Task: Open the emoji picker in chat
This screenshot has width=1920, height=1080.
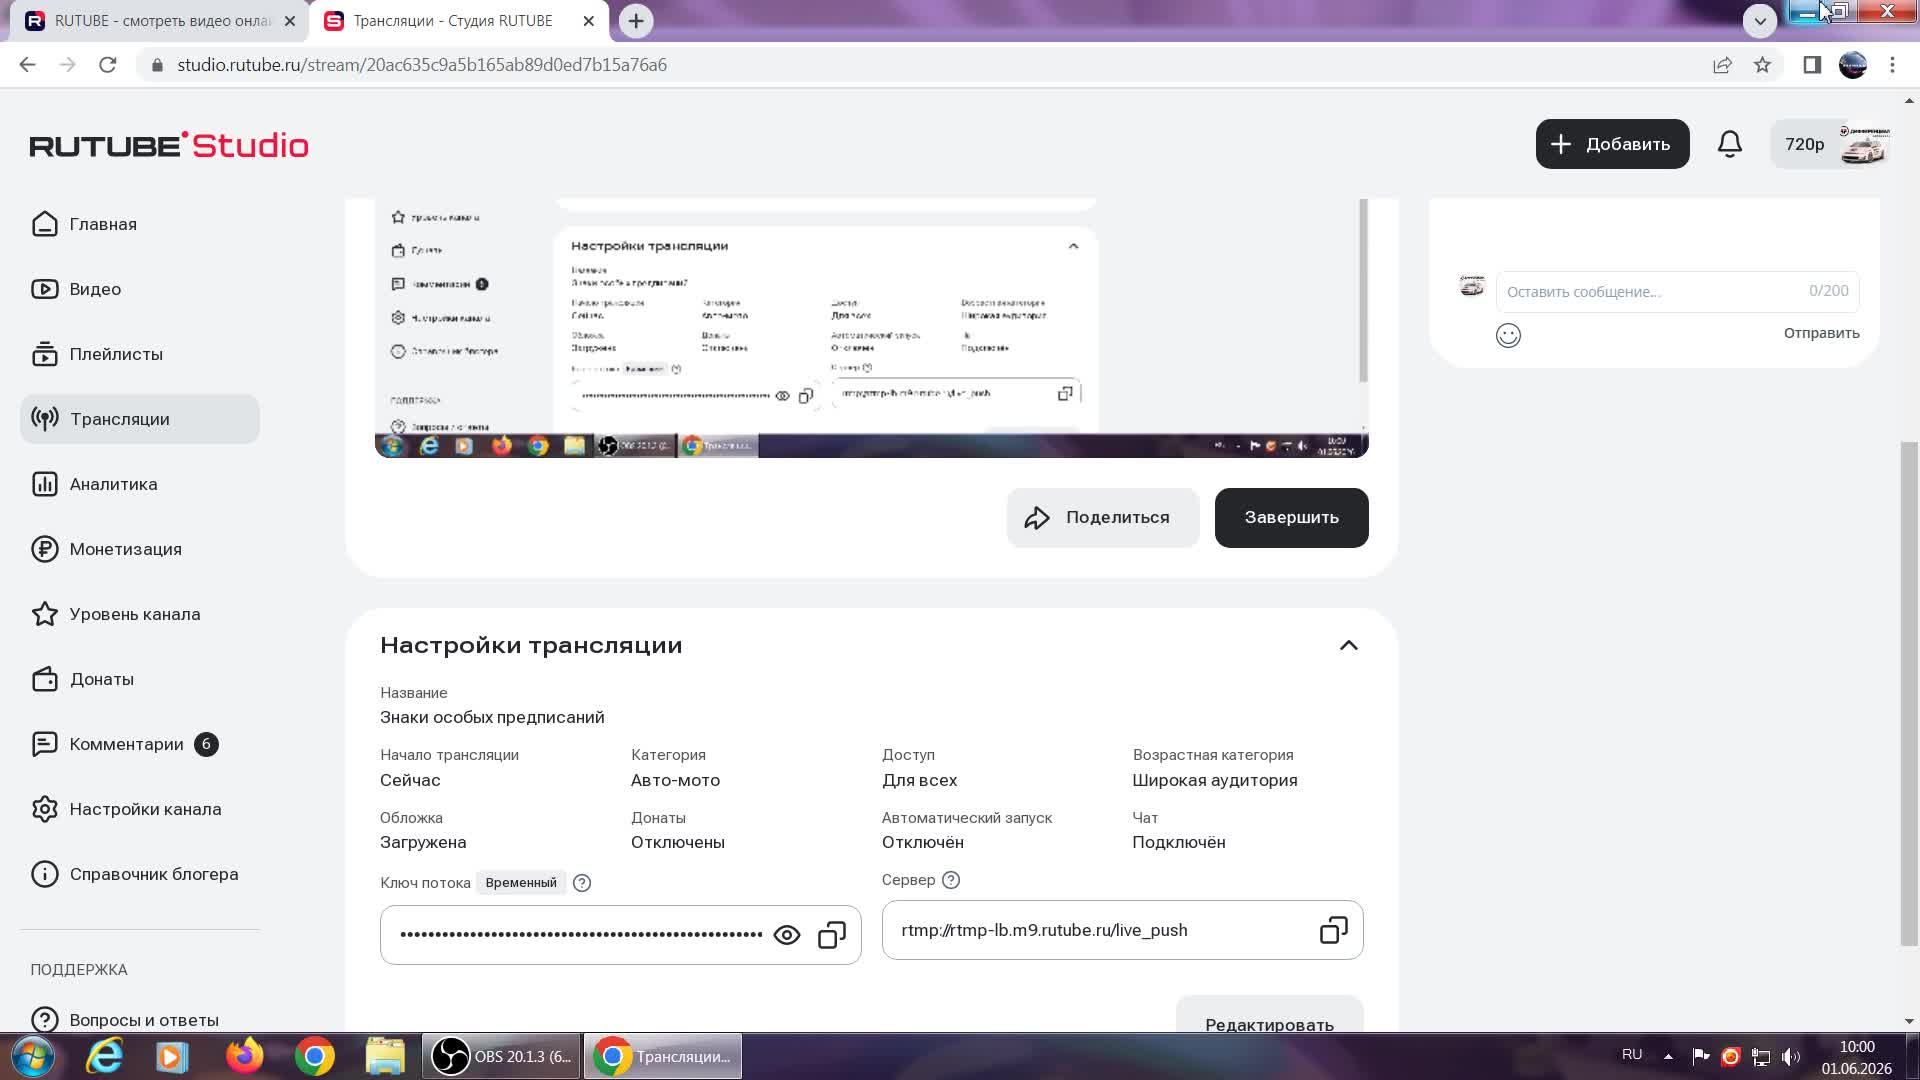Action: [x=1508, y=335]
